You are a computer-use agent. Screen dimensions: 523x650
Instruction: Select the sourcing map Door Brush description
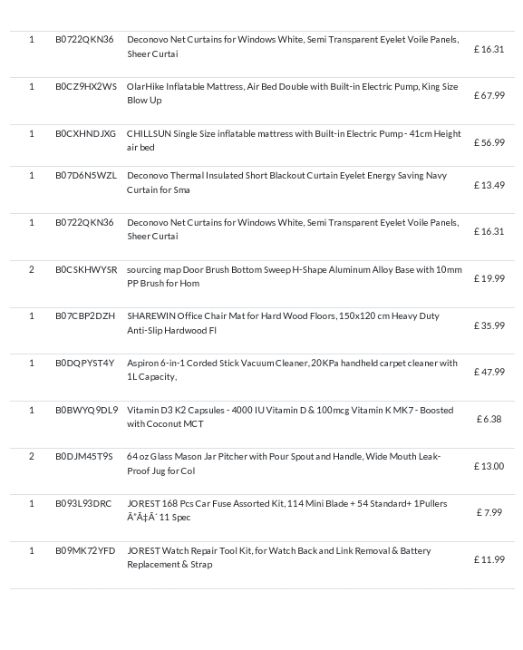pos(294,276)
